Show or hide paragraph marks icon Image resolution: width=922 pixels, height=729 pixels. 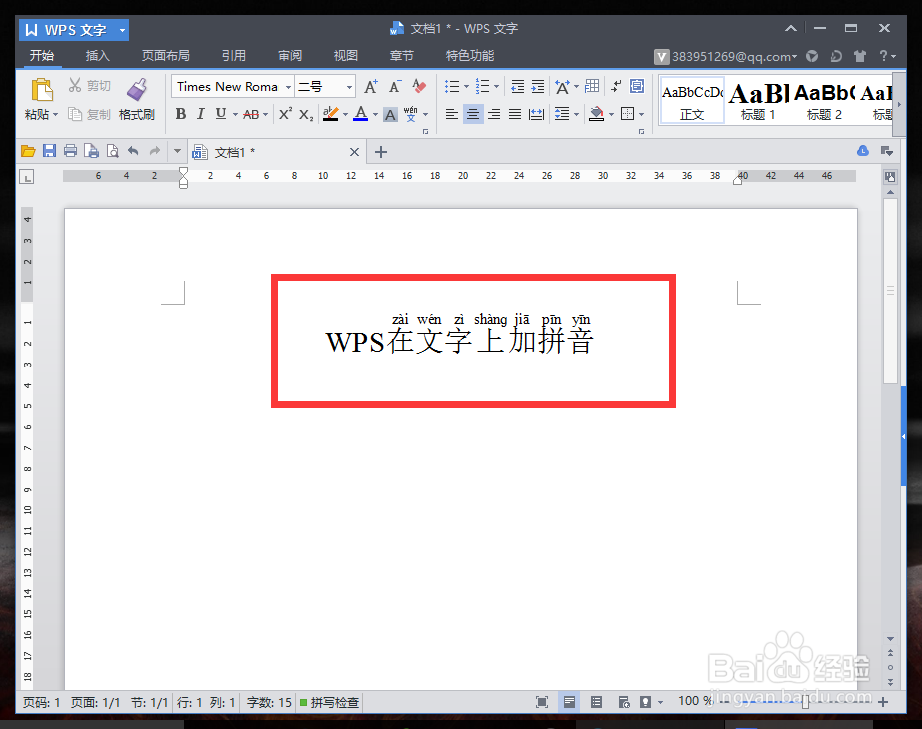tap(616, 86)
